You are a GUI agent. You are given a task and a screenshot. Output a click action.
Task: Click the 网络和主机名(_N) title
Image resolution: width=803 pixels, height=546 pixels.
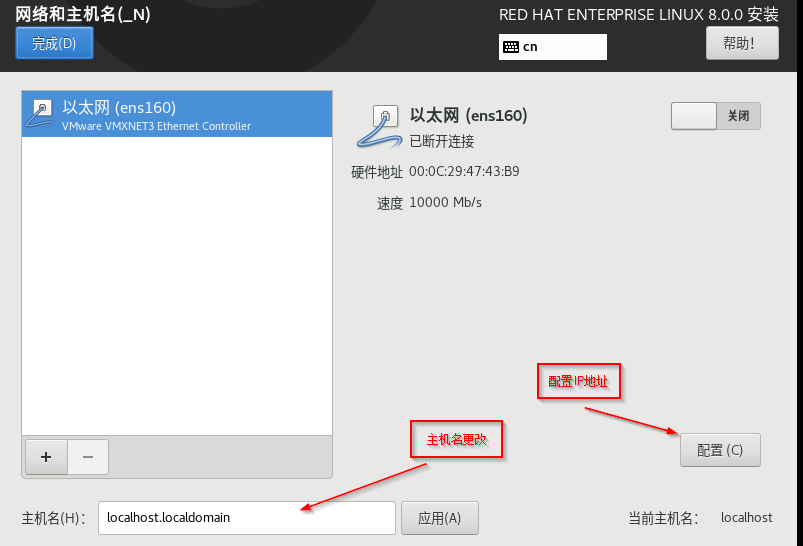82,14
